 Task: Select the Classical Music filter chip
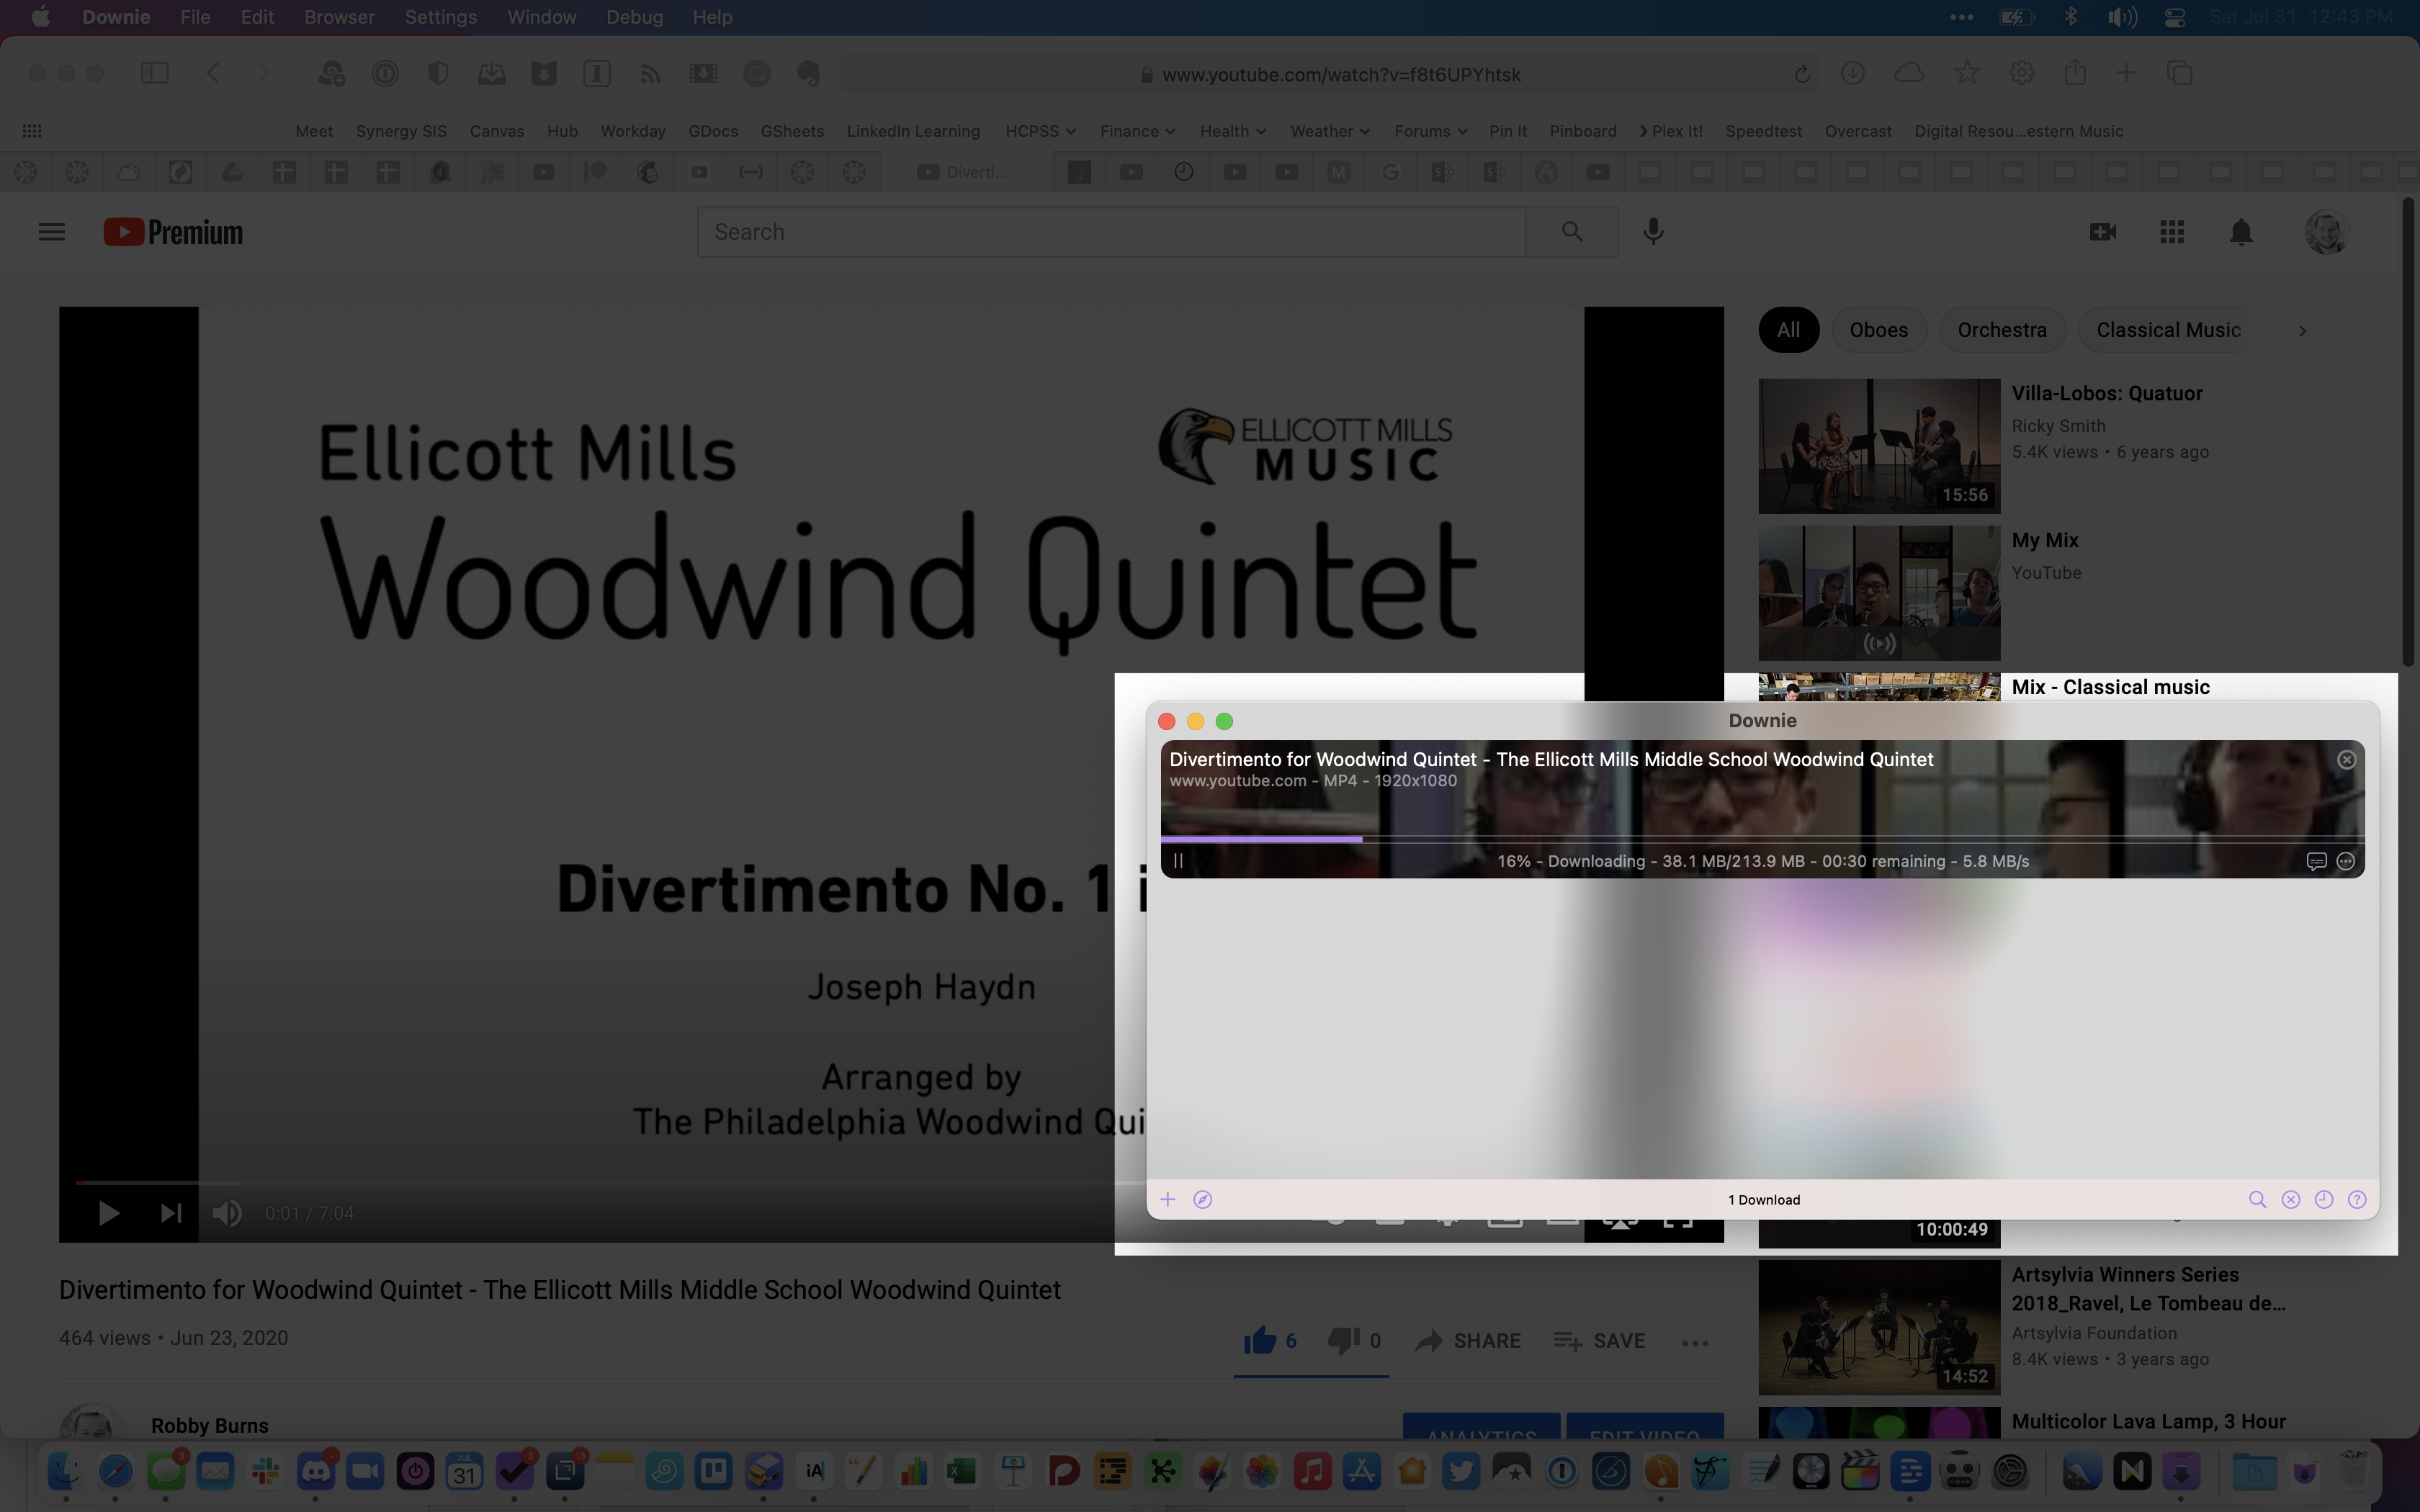(x=2168, y=330)
